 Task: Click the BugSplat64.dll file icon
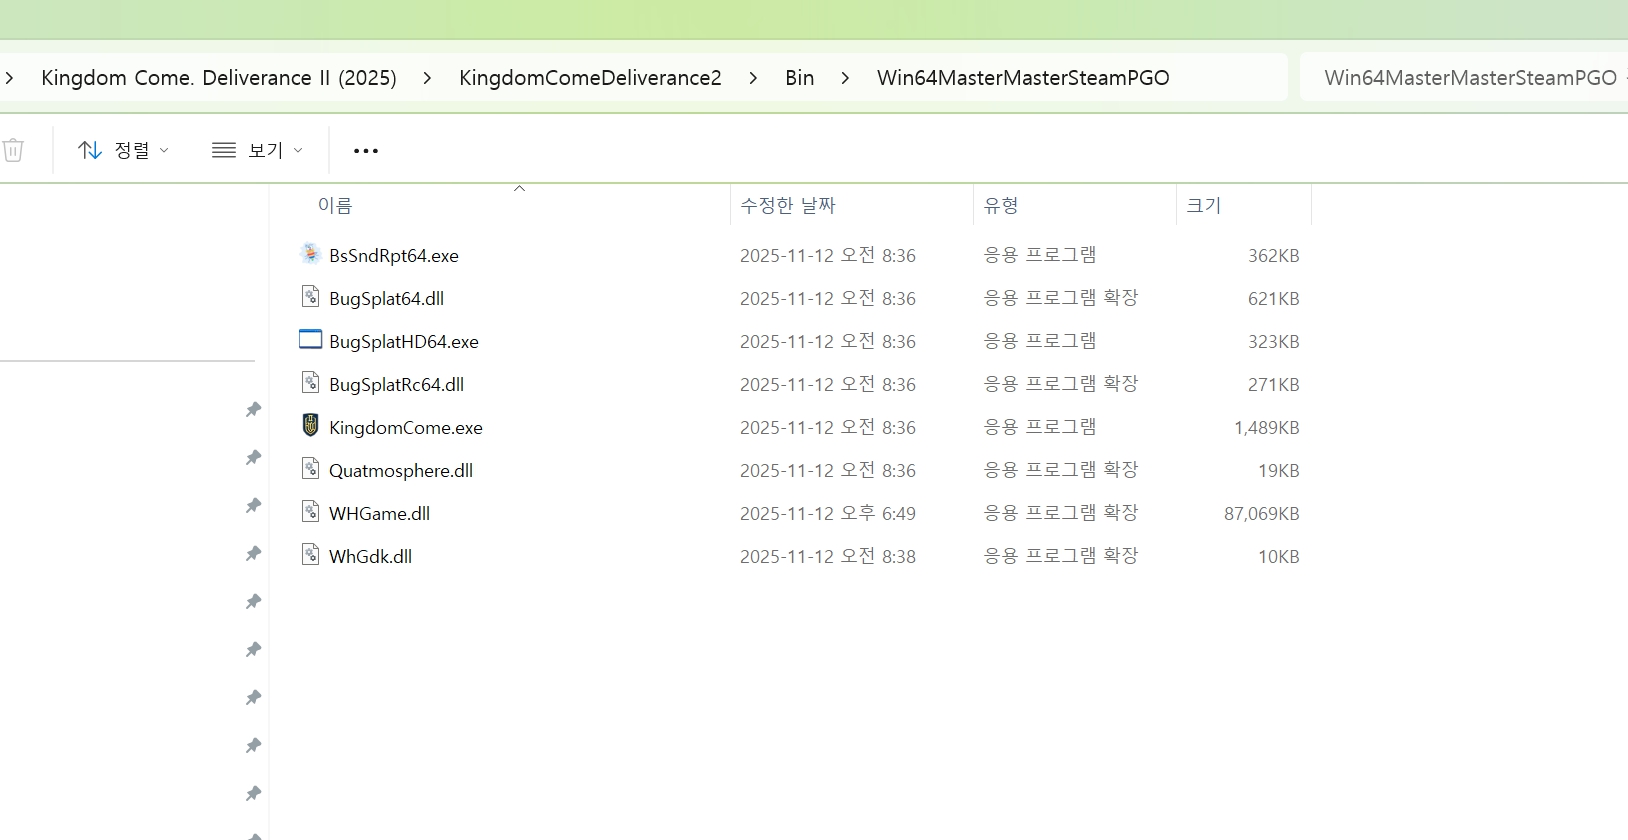[310, 297]
